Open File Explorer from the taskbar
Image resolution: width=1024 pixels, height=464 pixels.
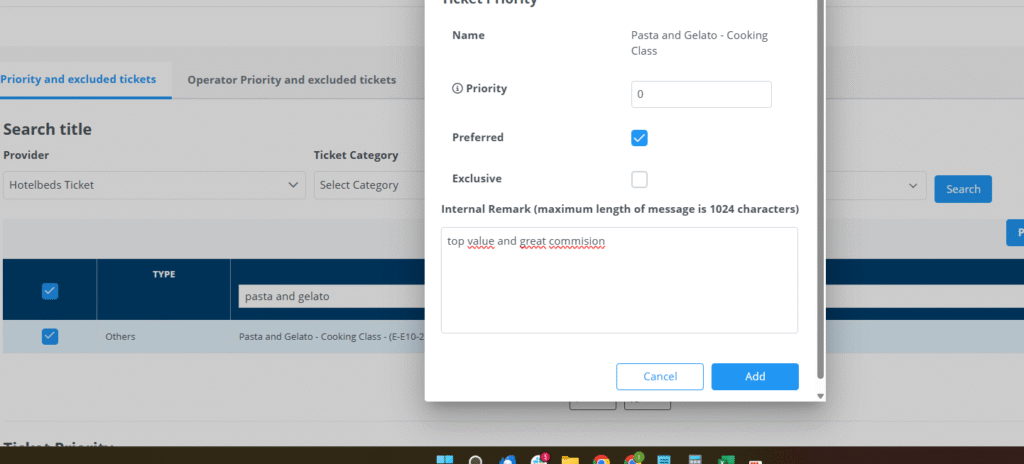point(570,459)
